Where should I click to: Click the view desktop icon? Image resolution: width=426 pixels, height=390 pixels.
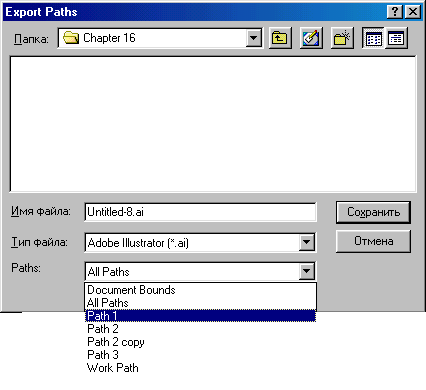click(311, 38)
